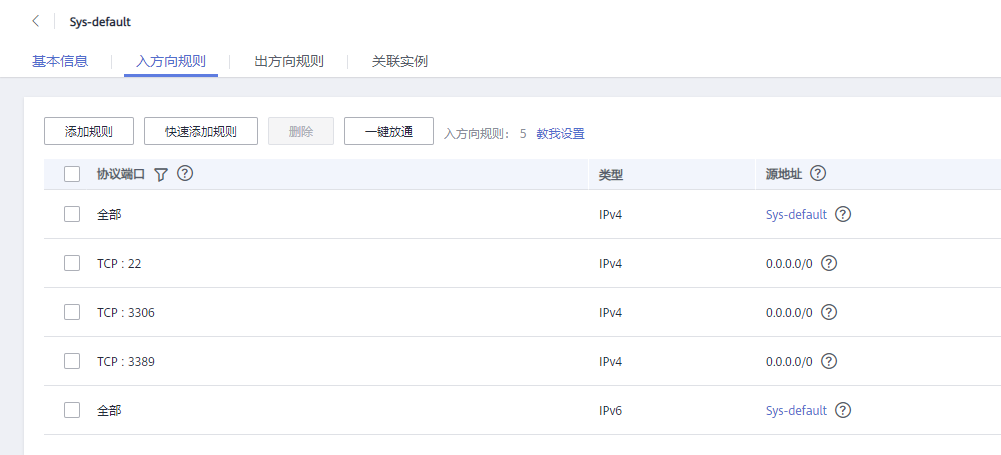Click the TCP : 3389 protocol text
This screenshot has width=1001, height=455.
tap(126, 362)
